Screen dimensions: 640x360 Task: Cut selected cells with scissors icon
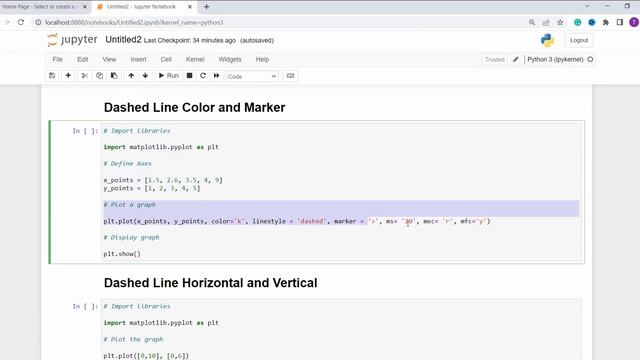84,76
